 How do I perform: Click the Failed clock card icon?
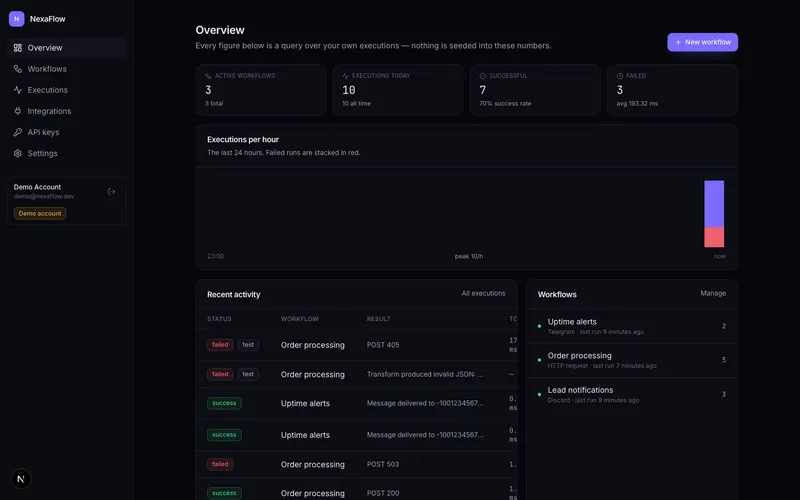[x=620, y=76]
